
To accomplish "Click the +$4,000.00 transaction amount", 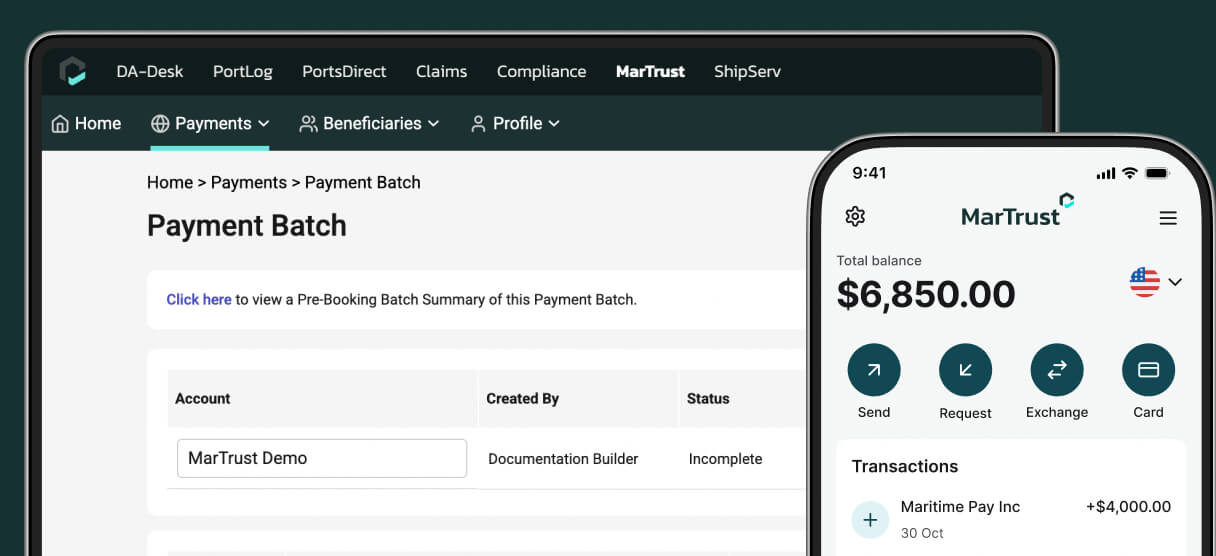I will coord(1128,507).
